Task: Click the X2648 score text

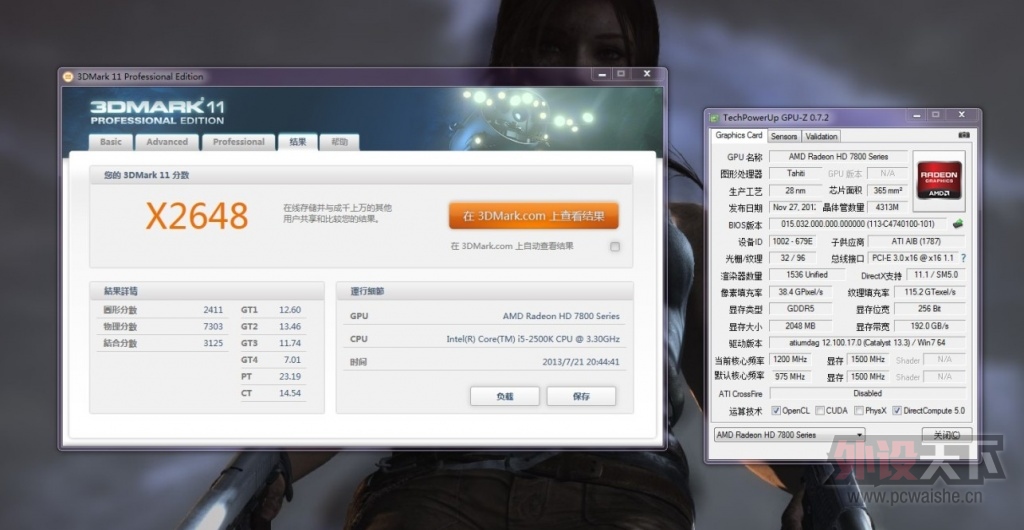Action: [197, 216]
